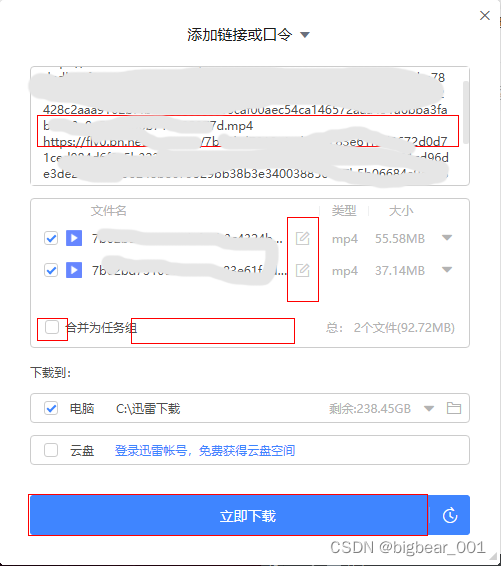Open video preview icon for 37.14MB file
The width and height of the screenshot is (501, 566).
(74, 270)
